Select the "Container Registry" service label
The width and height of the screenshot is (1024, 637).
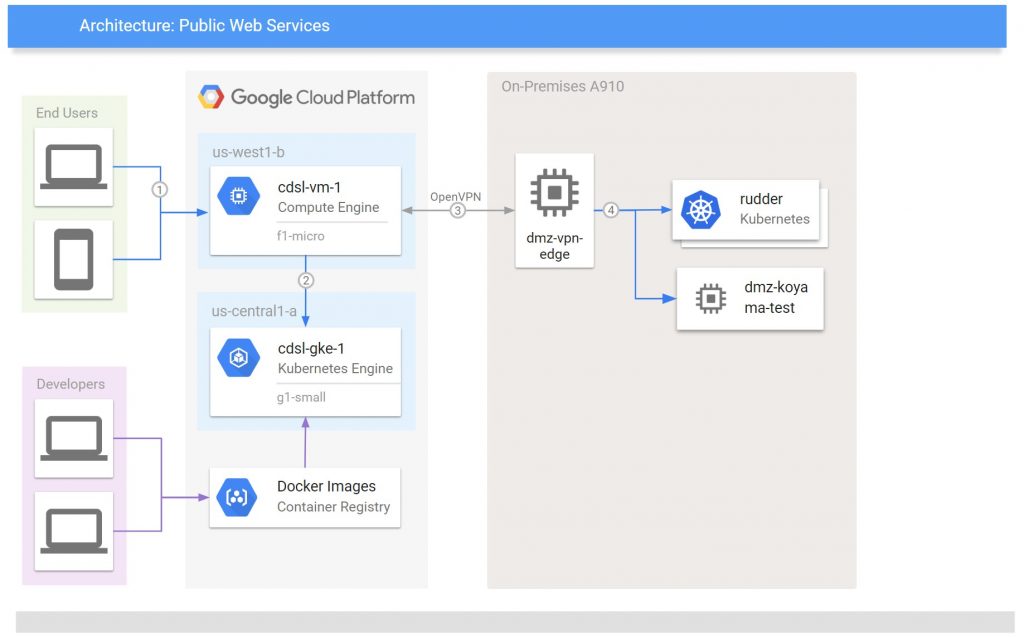pyautogui.click(x=334, y=507)
